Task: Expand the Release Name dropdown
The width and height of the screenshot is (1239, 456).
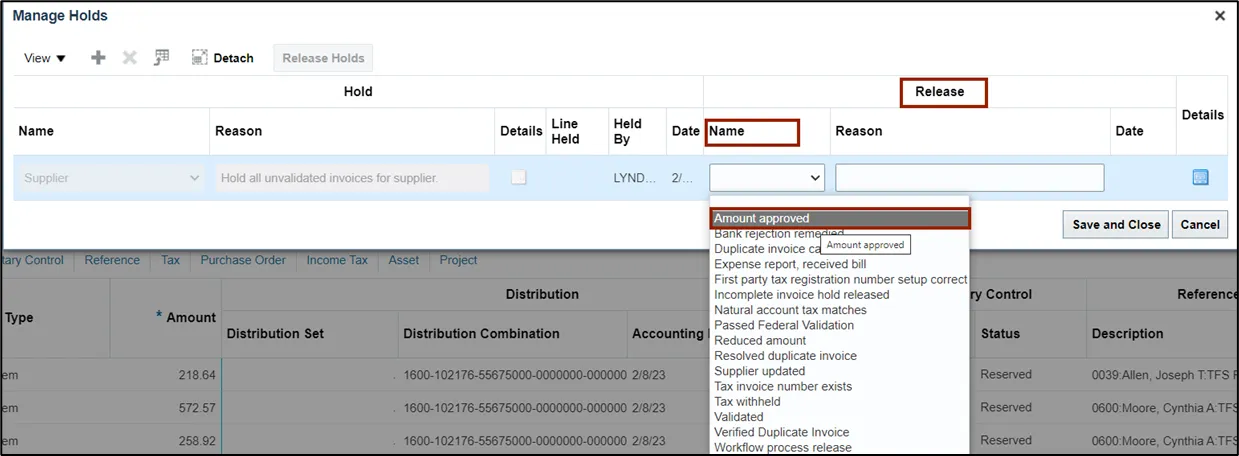Action: point(767,178)
